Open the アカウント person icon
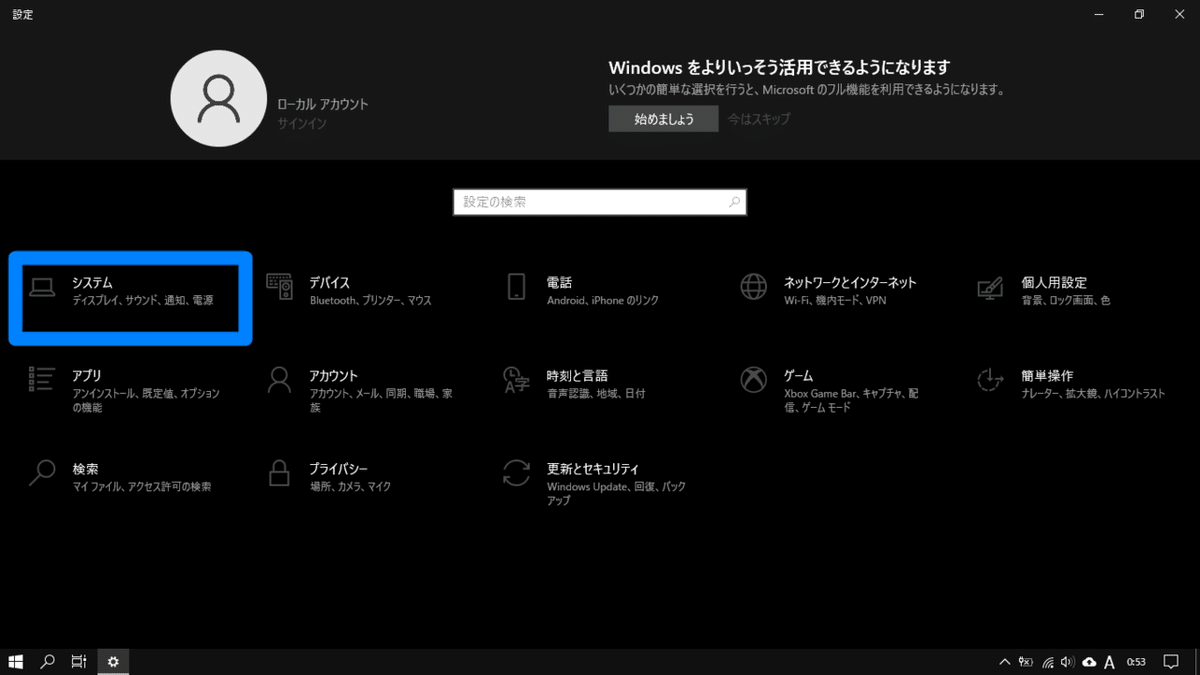The height and width of the screenshot is (675, 1200). 280,380
